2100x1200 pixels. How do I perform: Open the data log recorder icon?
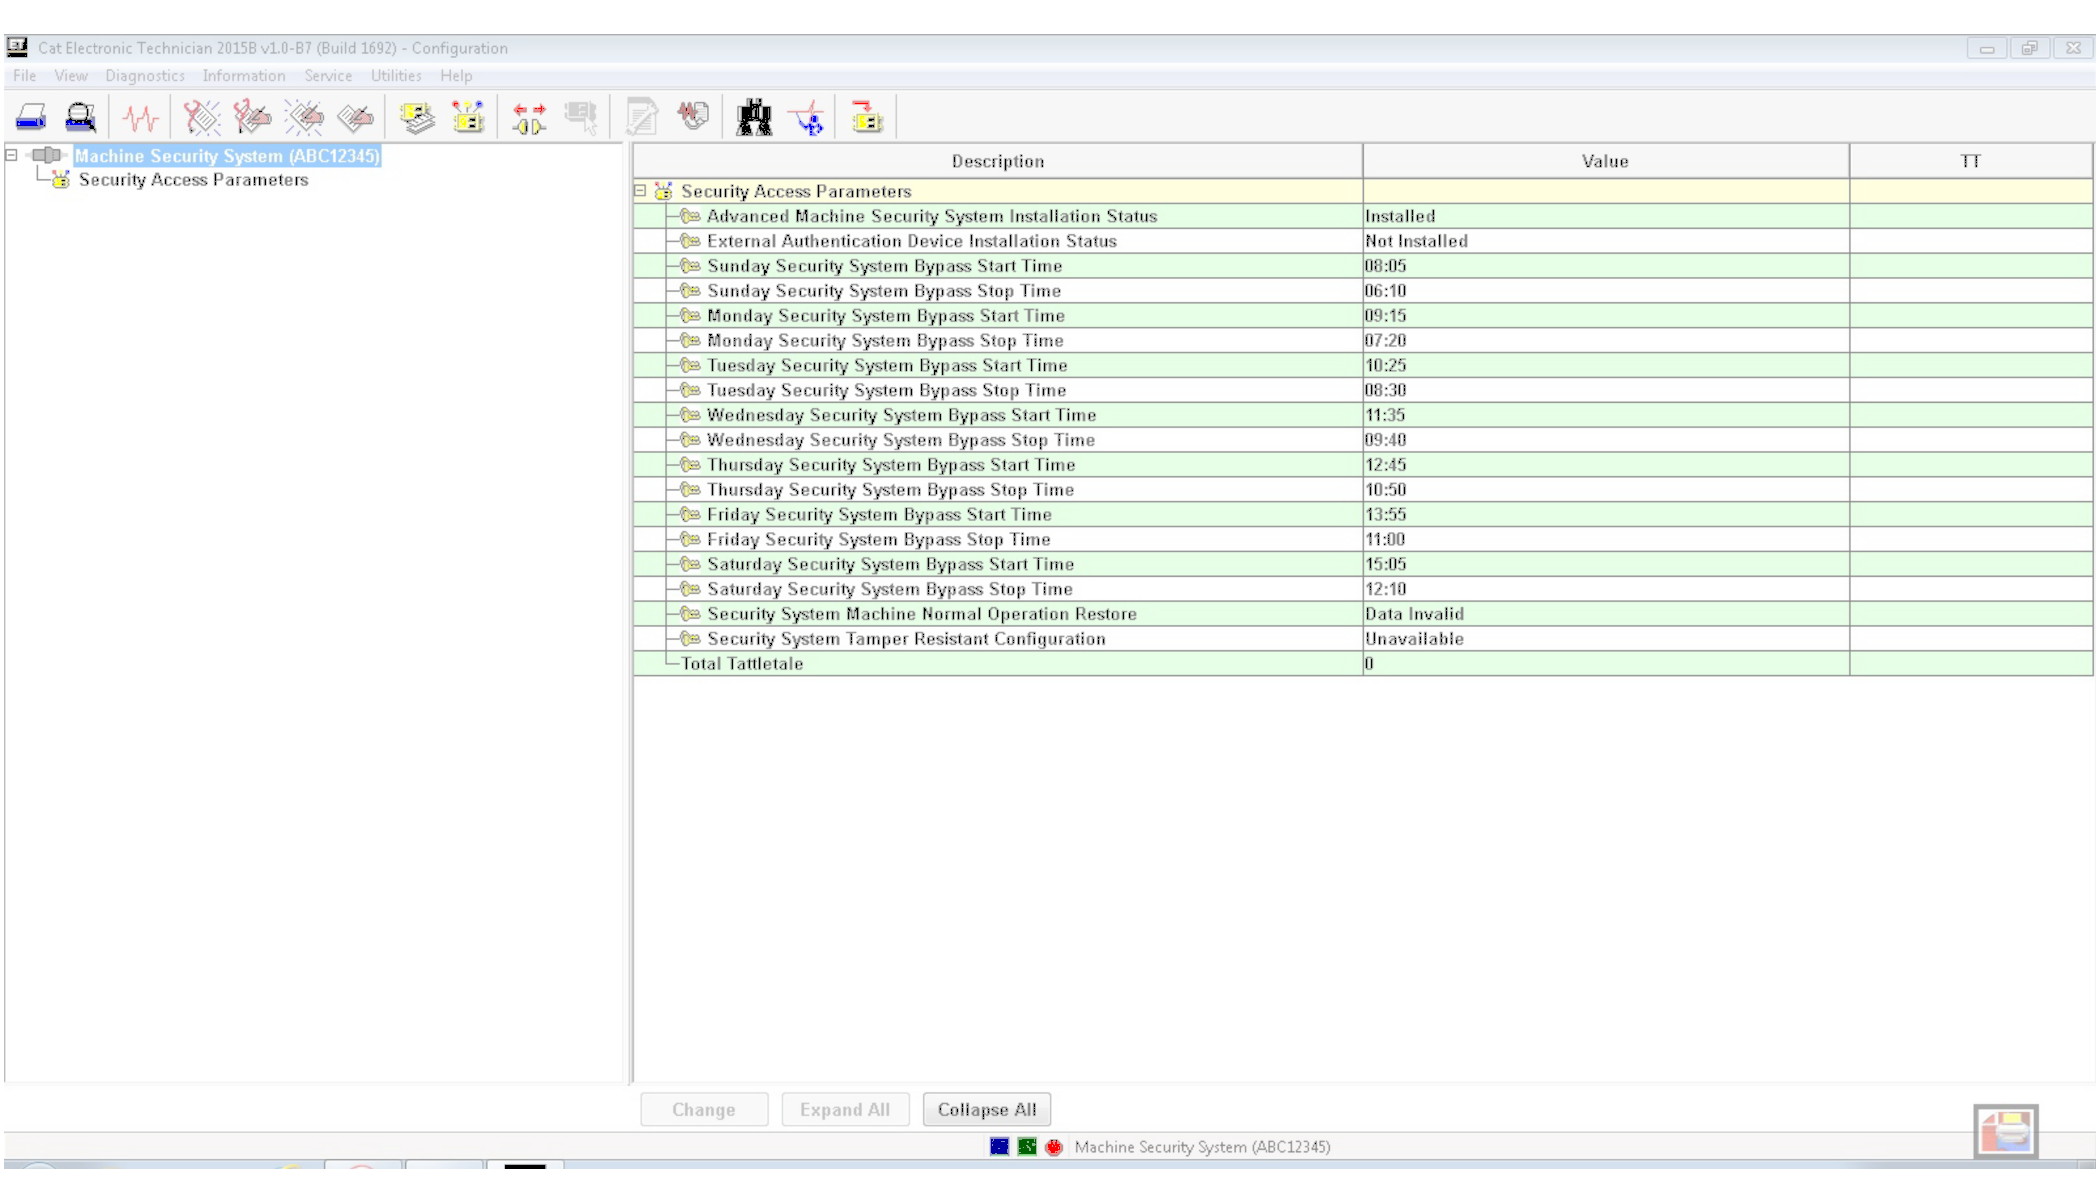(x=693, y=116)
